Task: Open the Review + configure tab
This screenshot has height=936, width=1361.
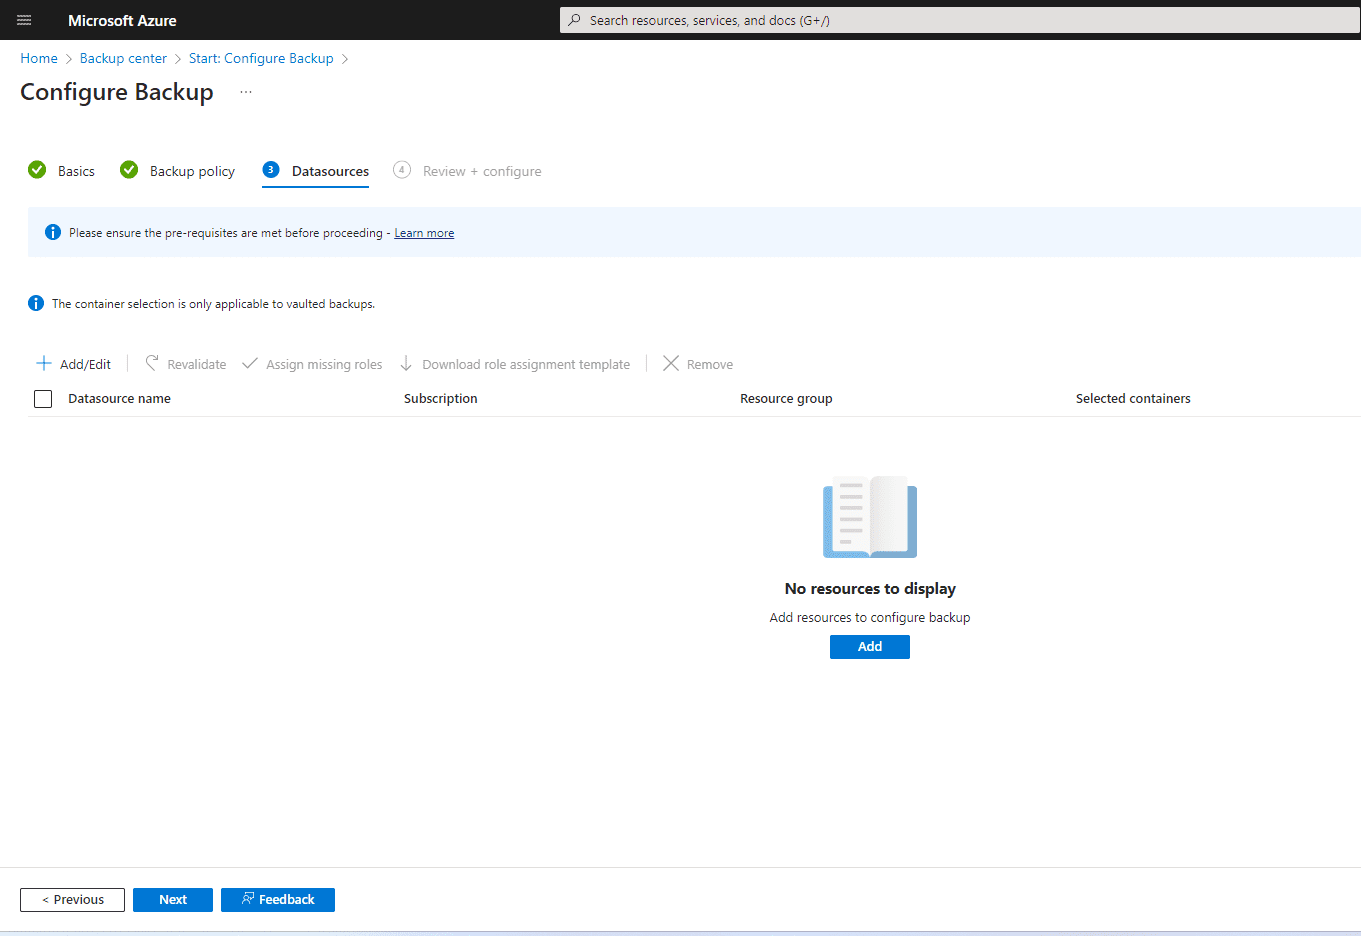Action: click(468, 171)
